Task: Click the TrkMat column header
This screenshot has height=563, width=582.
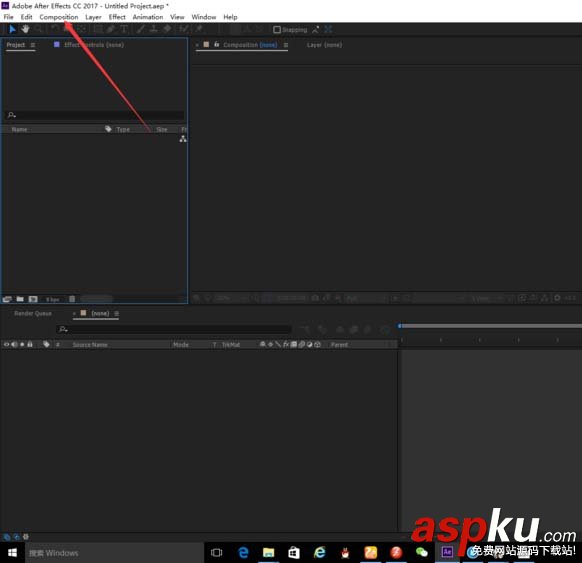Action: tap(230, 345)
